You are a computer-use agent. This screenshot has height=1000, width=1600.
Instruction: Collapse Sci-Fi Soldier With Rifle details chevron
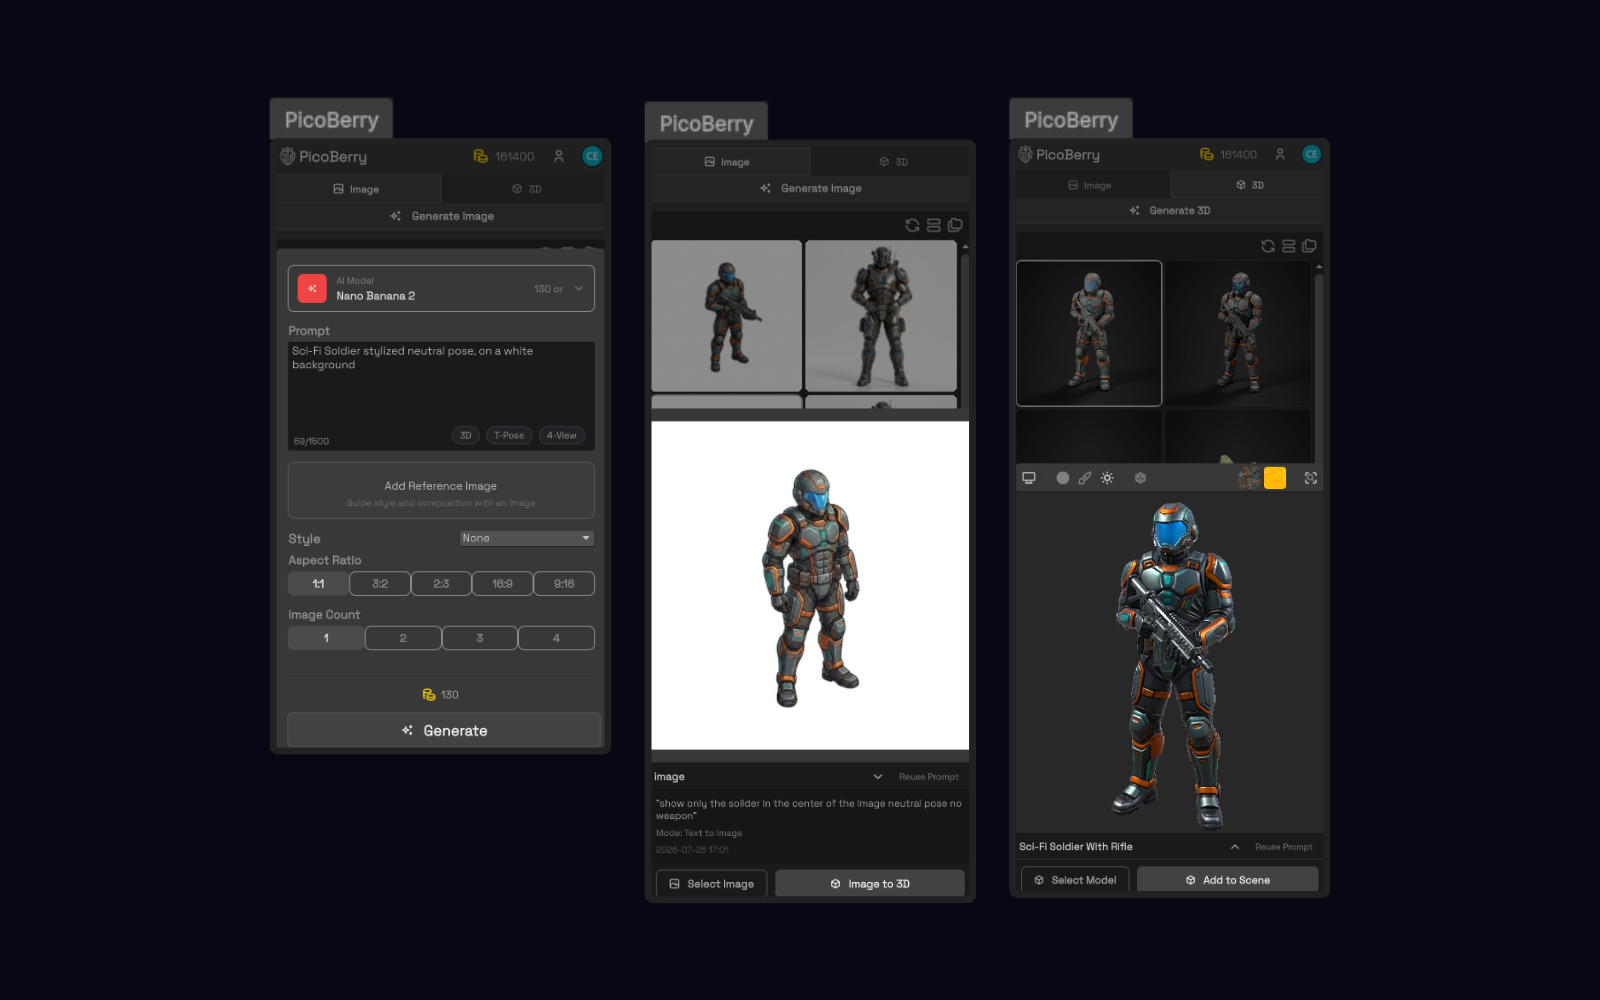(1235, 847)
